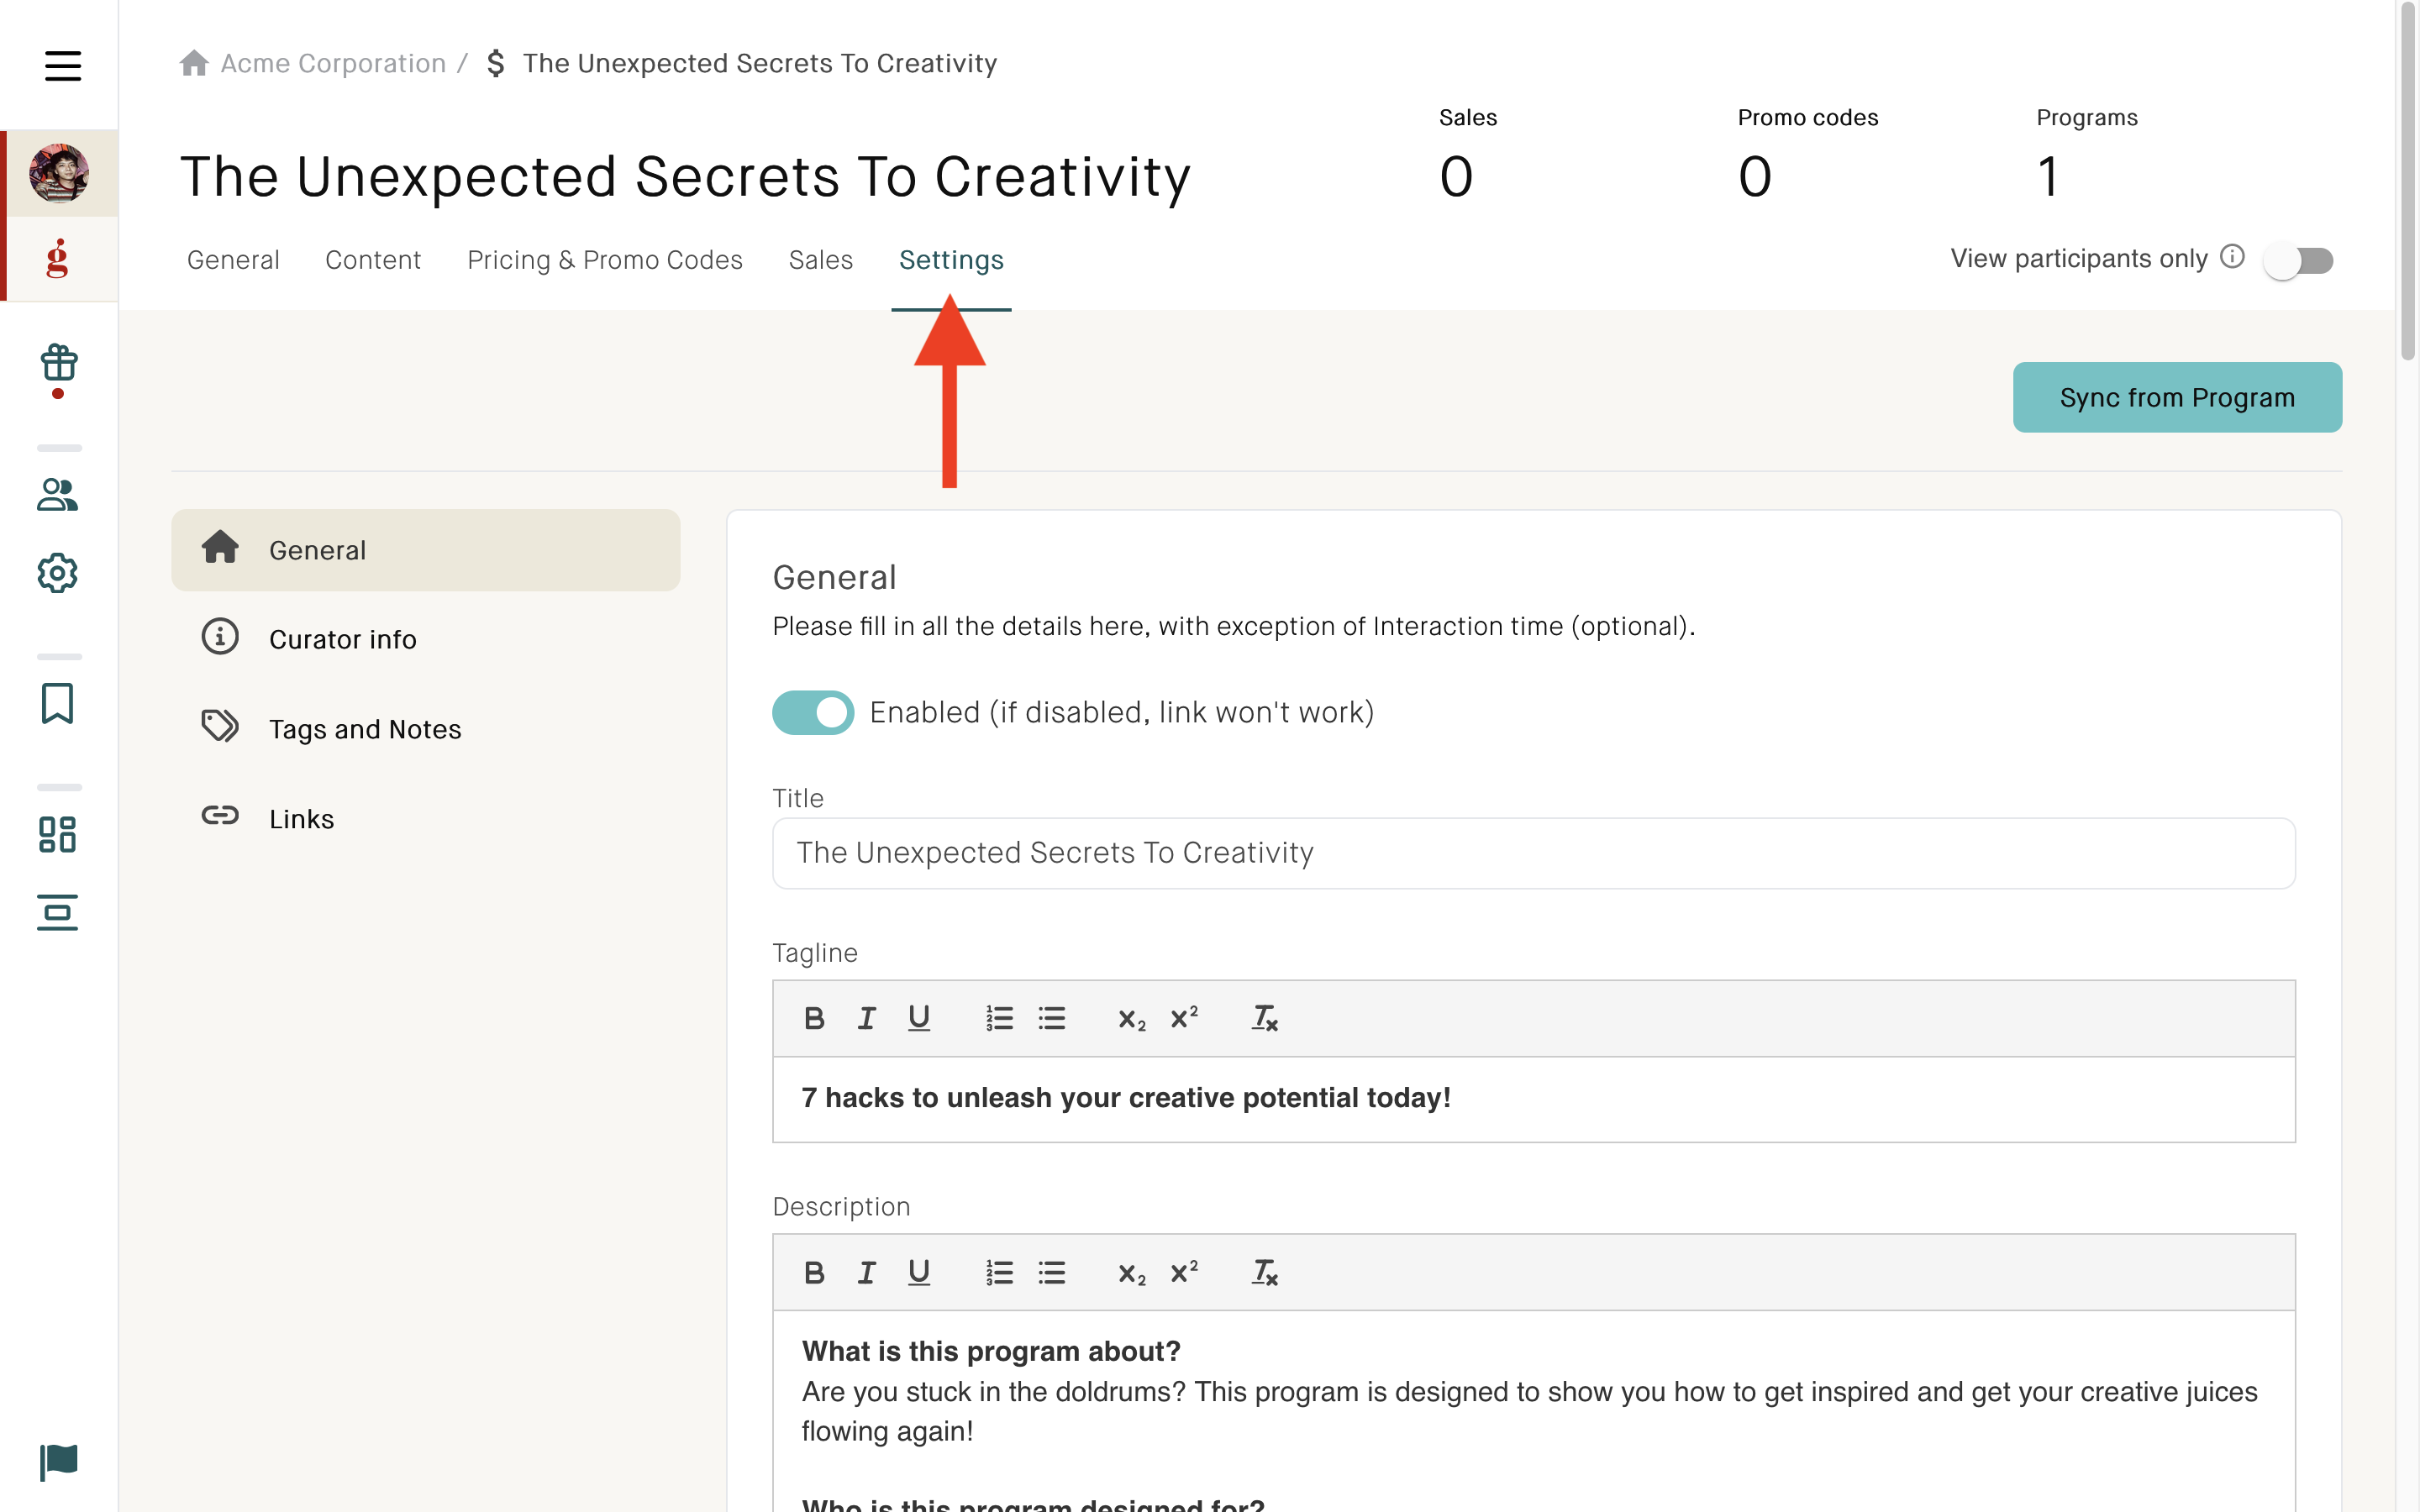Click into the Description text area
2420x1512 pixels.
[x=1534, y=1411]
